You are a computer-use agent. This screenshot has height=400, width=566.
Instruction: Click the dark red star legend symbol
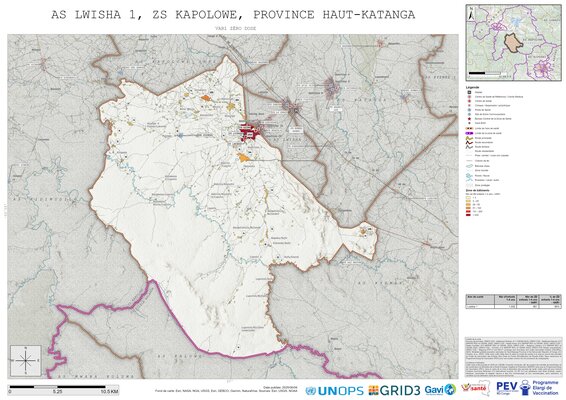click(469, 119)
